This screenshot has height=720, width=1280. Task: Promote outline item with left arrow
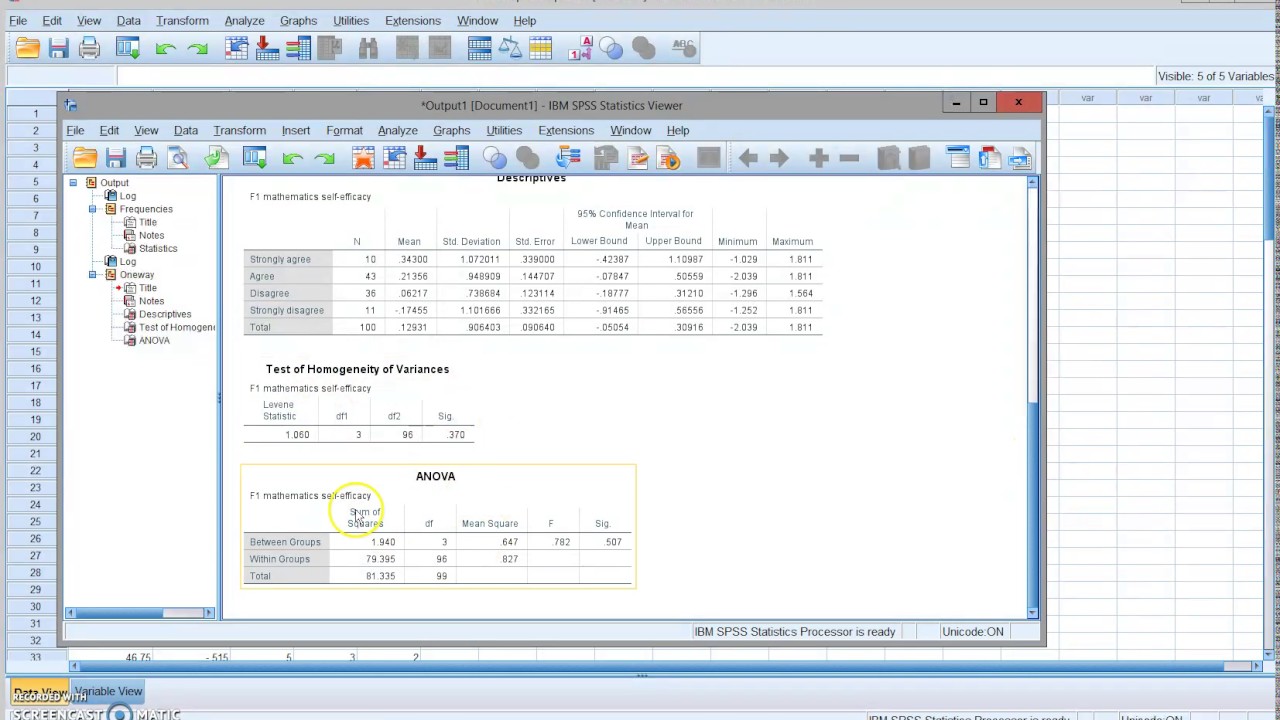pos(748,158)
